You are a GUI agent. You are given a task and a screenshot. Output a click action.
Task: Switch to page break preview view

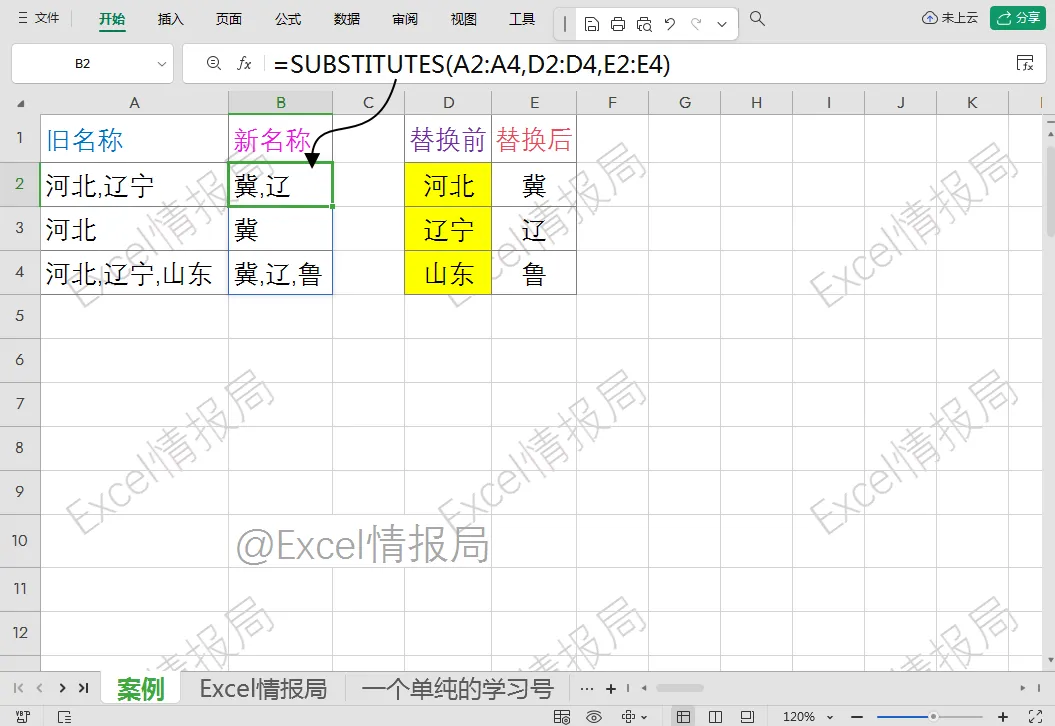coord(715,717)
